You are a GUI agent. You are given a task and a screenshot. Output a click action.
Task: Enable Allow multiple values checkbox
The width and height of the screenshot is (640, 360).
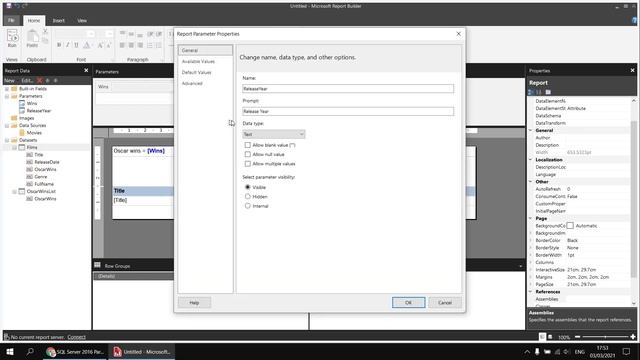pos(247,164)
